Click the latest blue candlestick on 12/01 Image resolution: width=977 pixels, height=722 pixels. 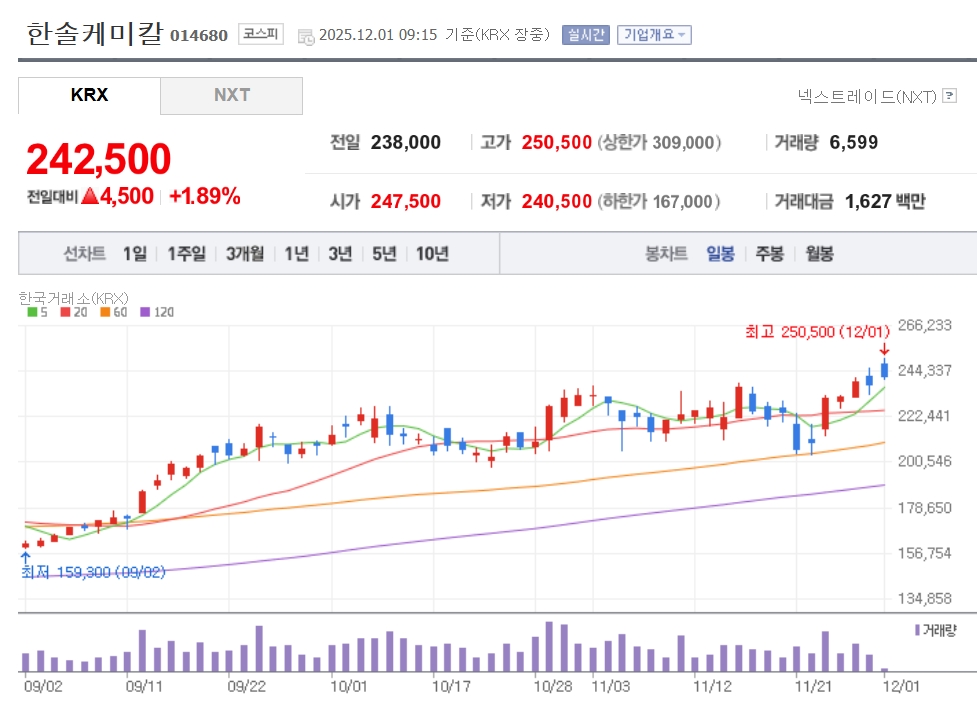point(884,370)
